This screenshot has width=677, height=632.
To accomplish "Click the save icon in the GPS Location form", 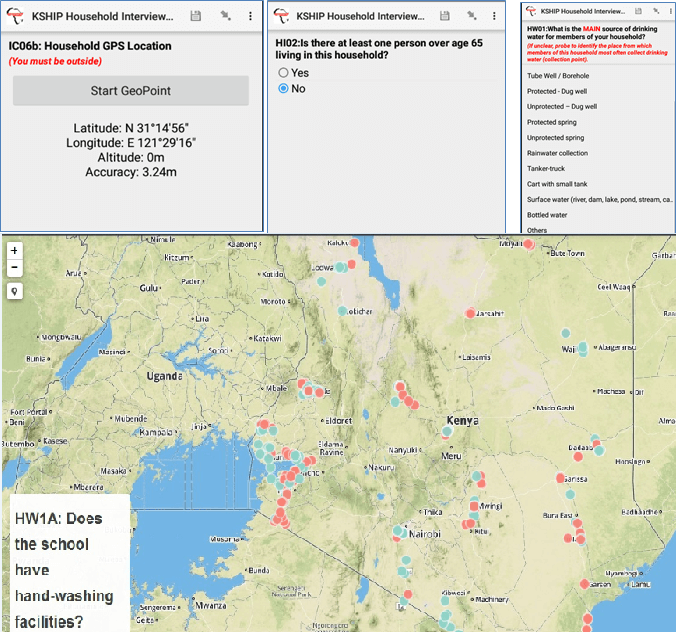I will click(x=195, y=16).
